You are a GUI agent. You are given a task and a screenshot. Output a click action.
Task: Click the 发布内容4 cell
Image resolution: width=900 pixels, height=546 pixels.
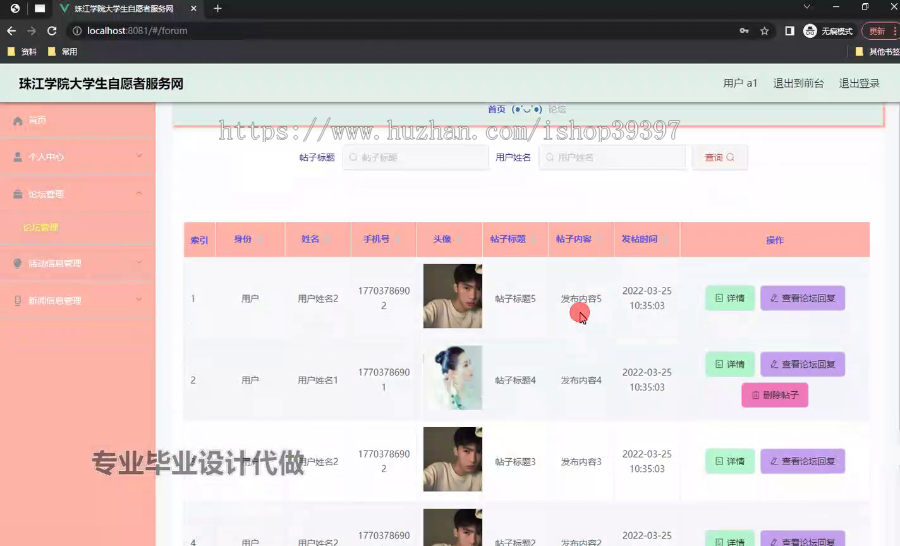[581, 380]
